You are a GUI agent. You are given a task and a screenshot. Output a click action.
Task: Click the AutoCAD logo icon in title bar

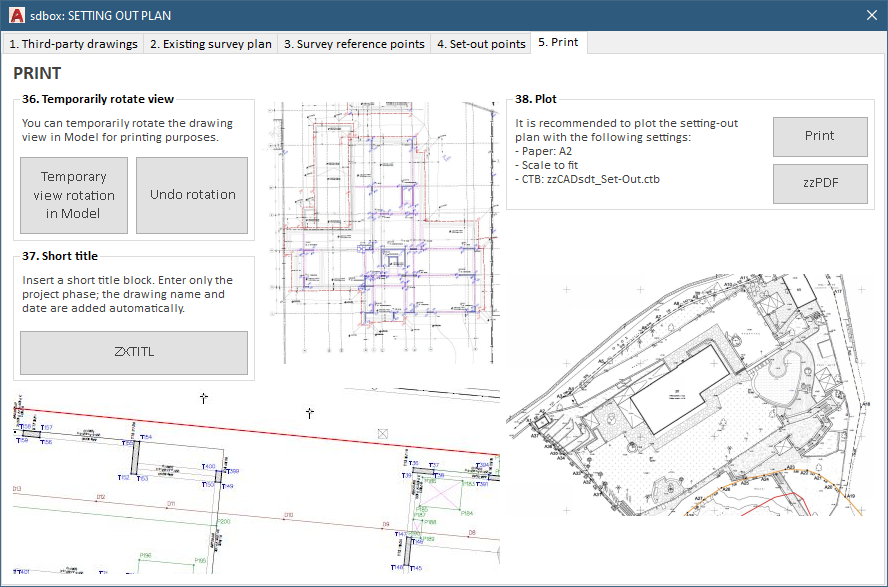(x=17, y=15)
